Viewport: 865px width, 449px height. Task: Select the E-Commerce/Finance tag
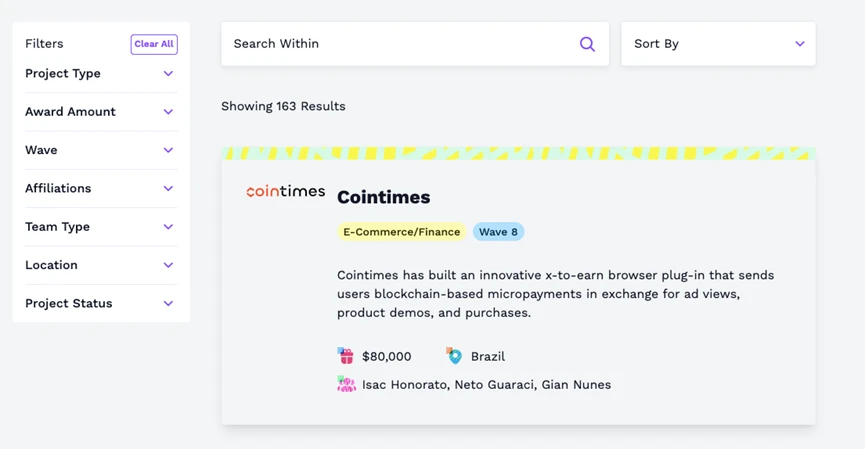tap(402, 232)
